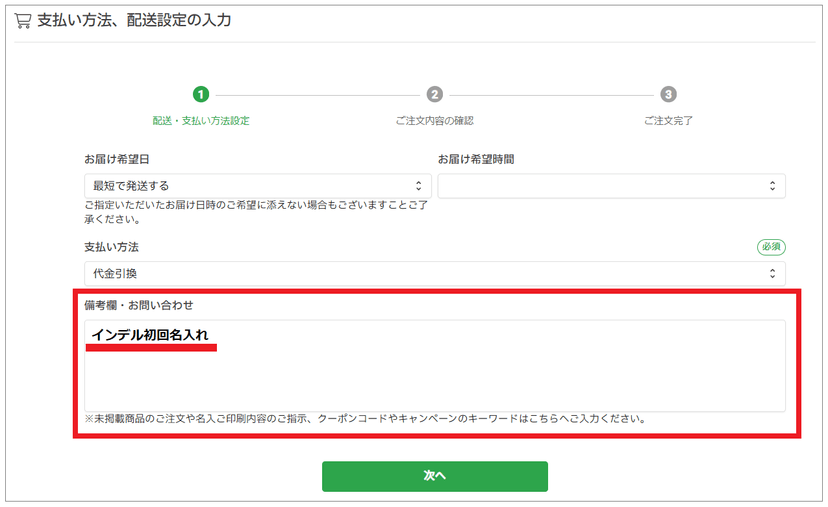The width and height of the screenshot is (828, 507).
Task: Click the note beginning ※未掲載商品のご注文
Action: 365,419
